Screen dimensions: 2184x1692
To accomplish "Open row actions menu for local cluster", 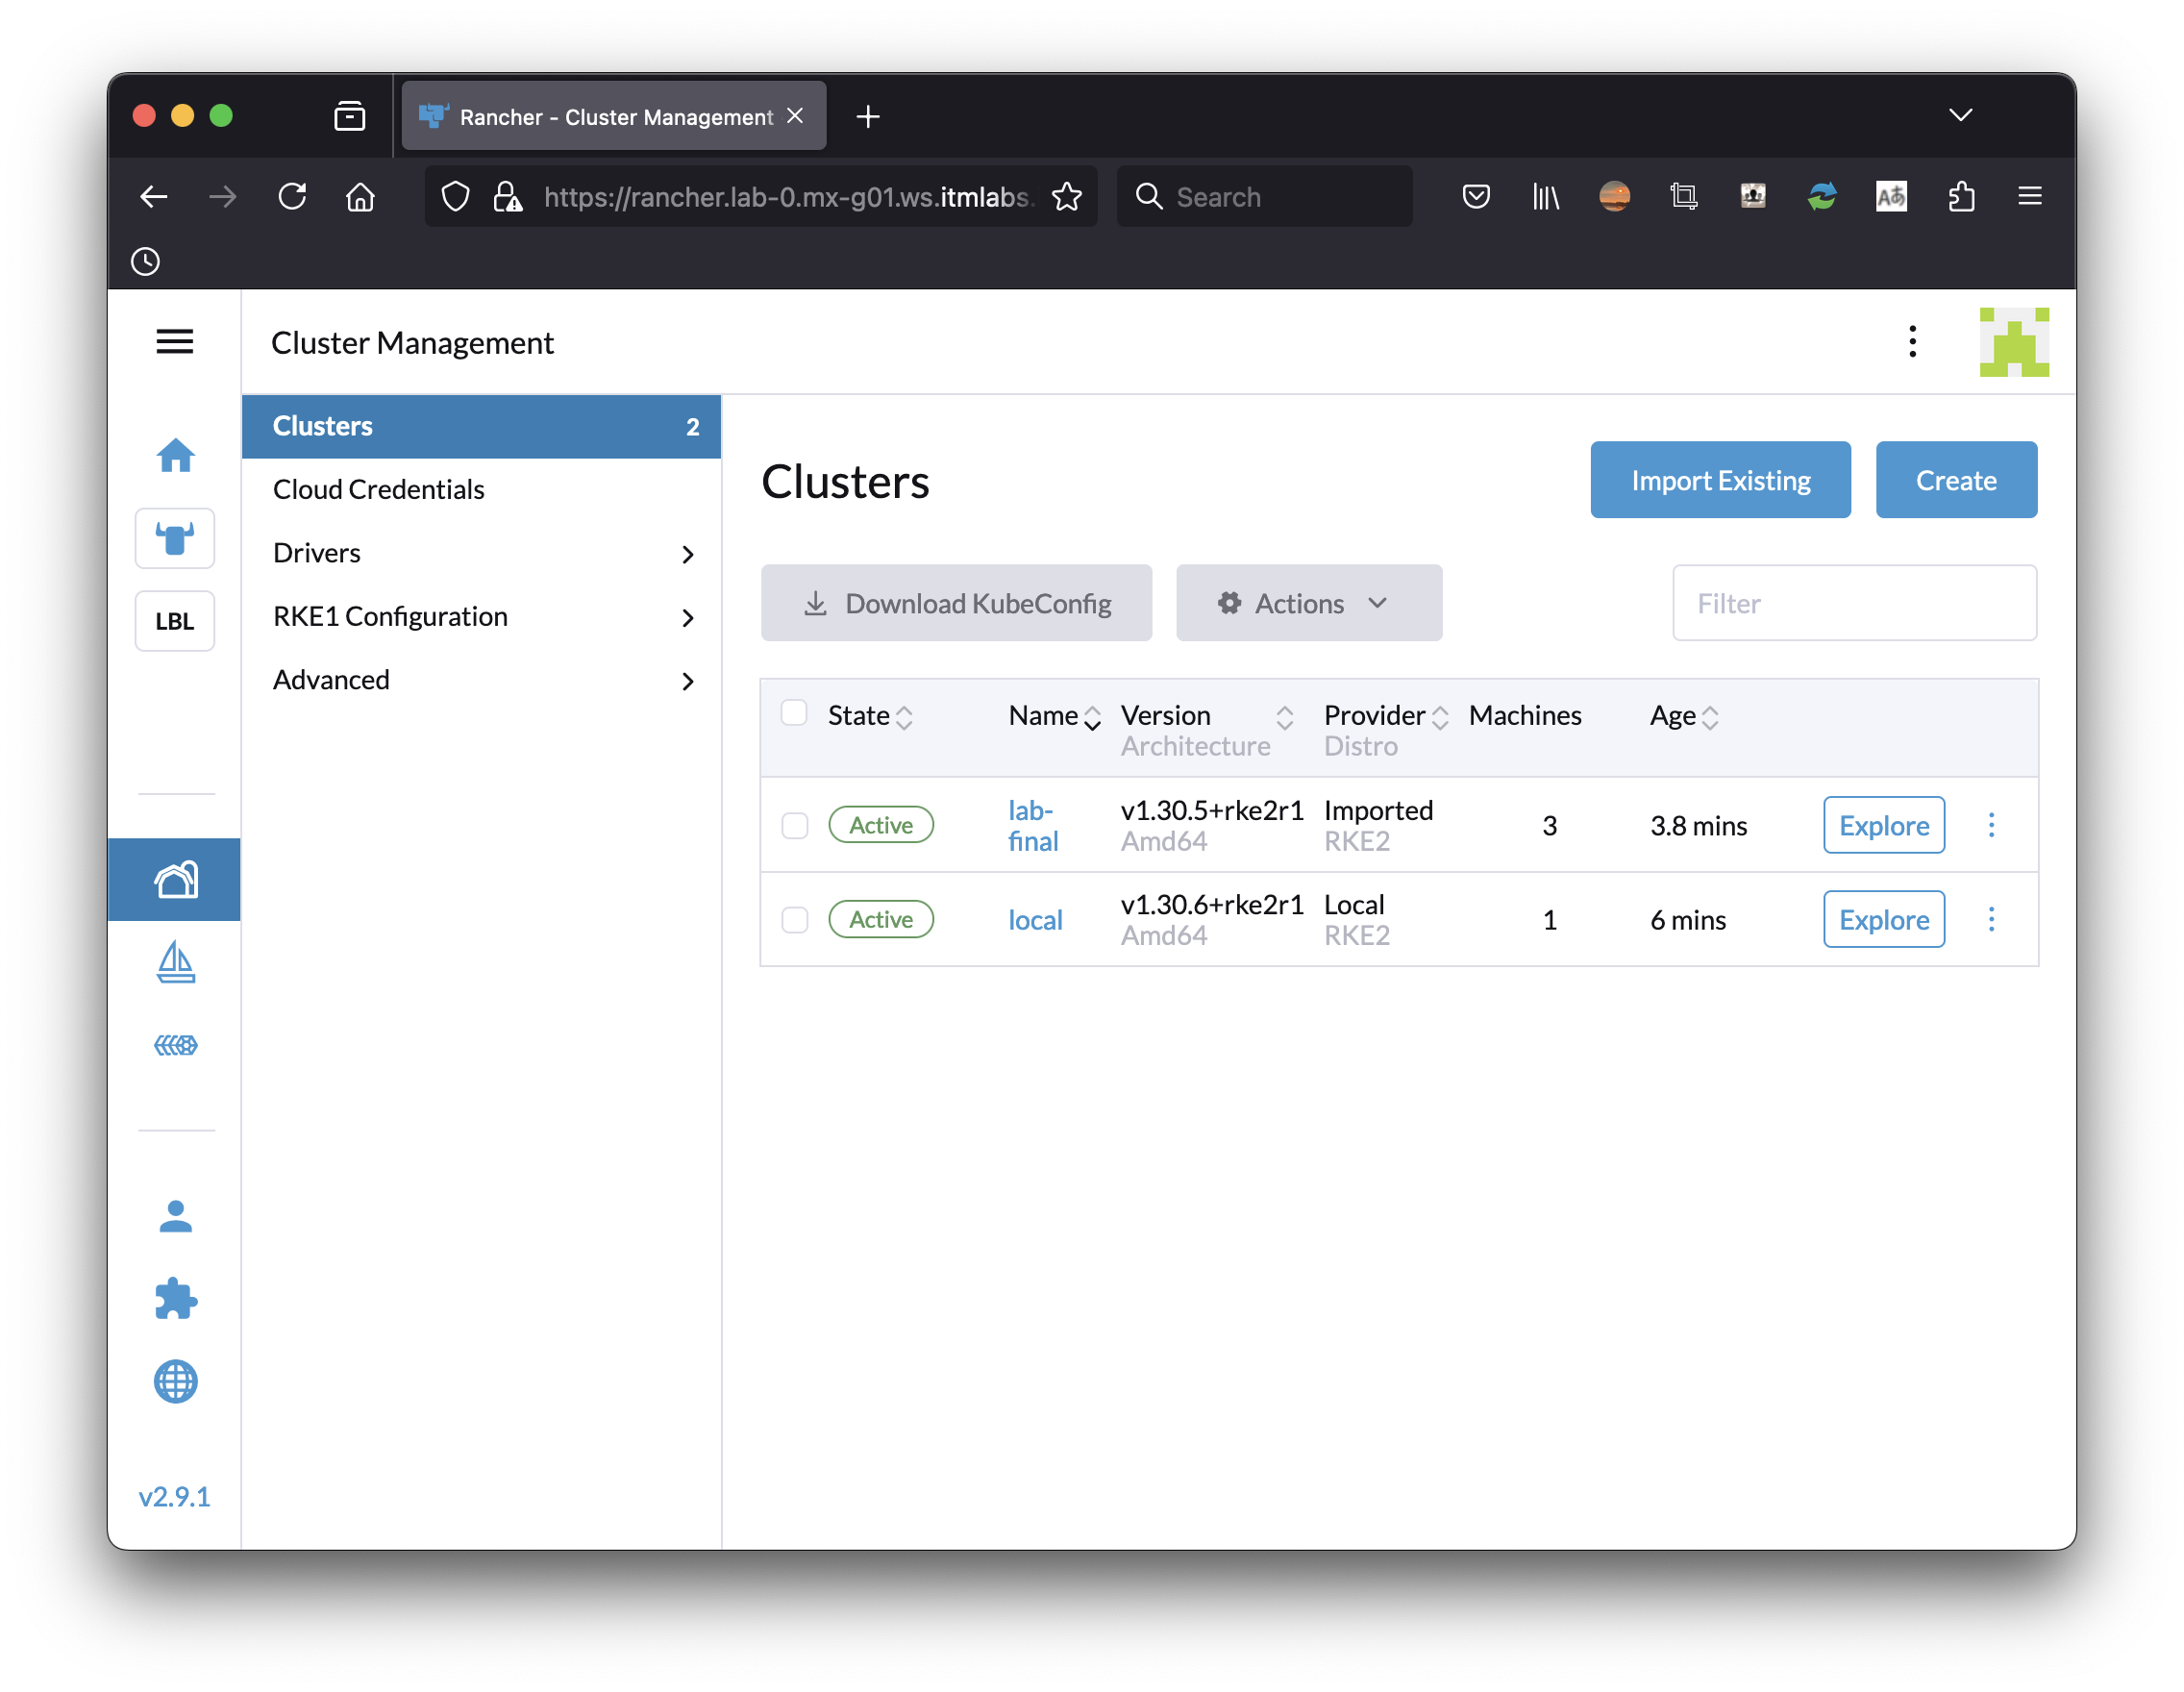I will pyautogui.click(x=1991, y=919).
